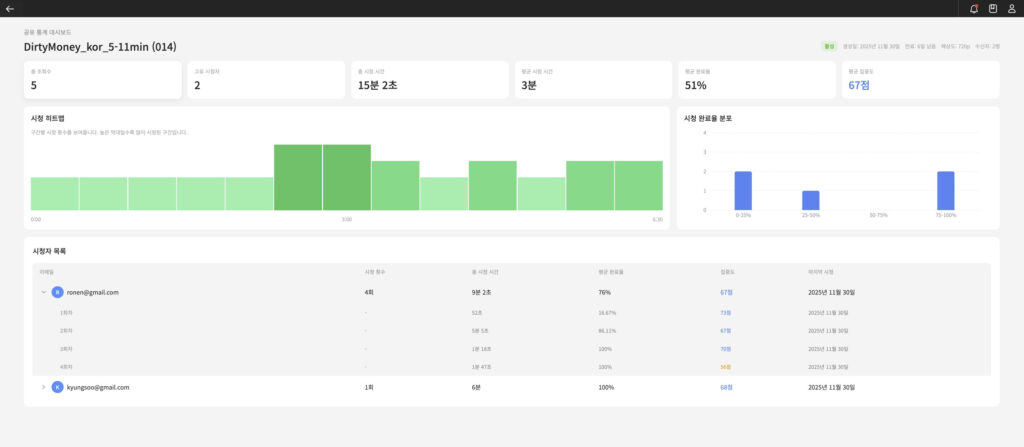
Task: Click kyungsoo's 68점 focus score
Action: (727, 387)
